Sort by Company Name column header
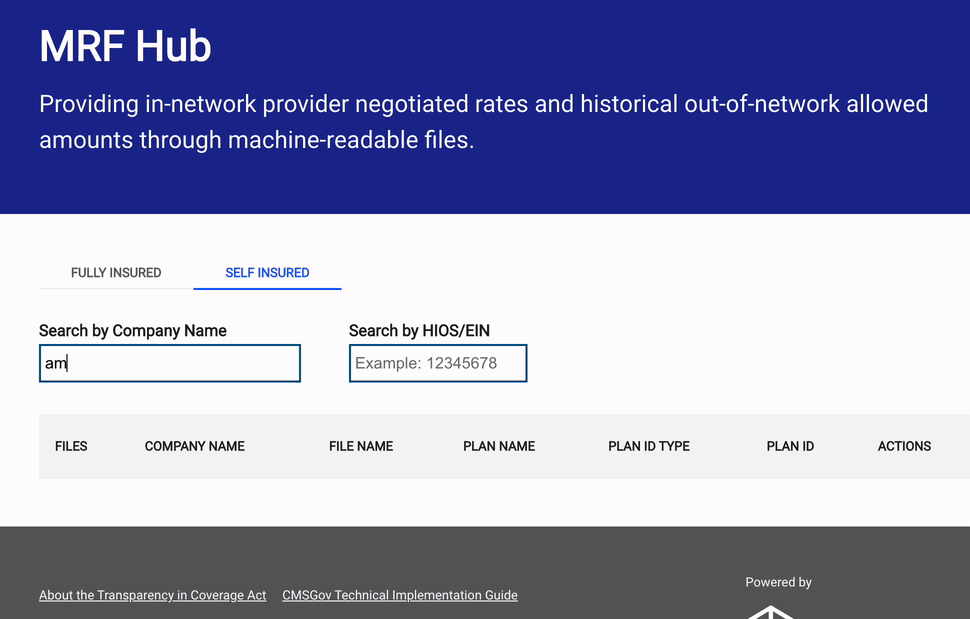This screenshot has width=970, height=619. [x=195, y=446]
